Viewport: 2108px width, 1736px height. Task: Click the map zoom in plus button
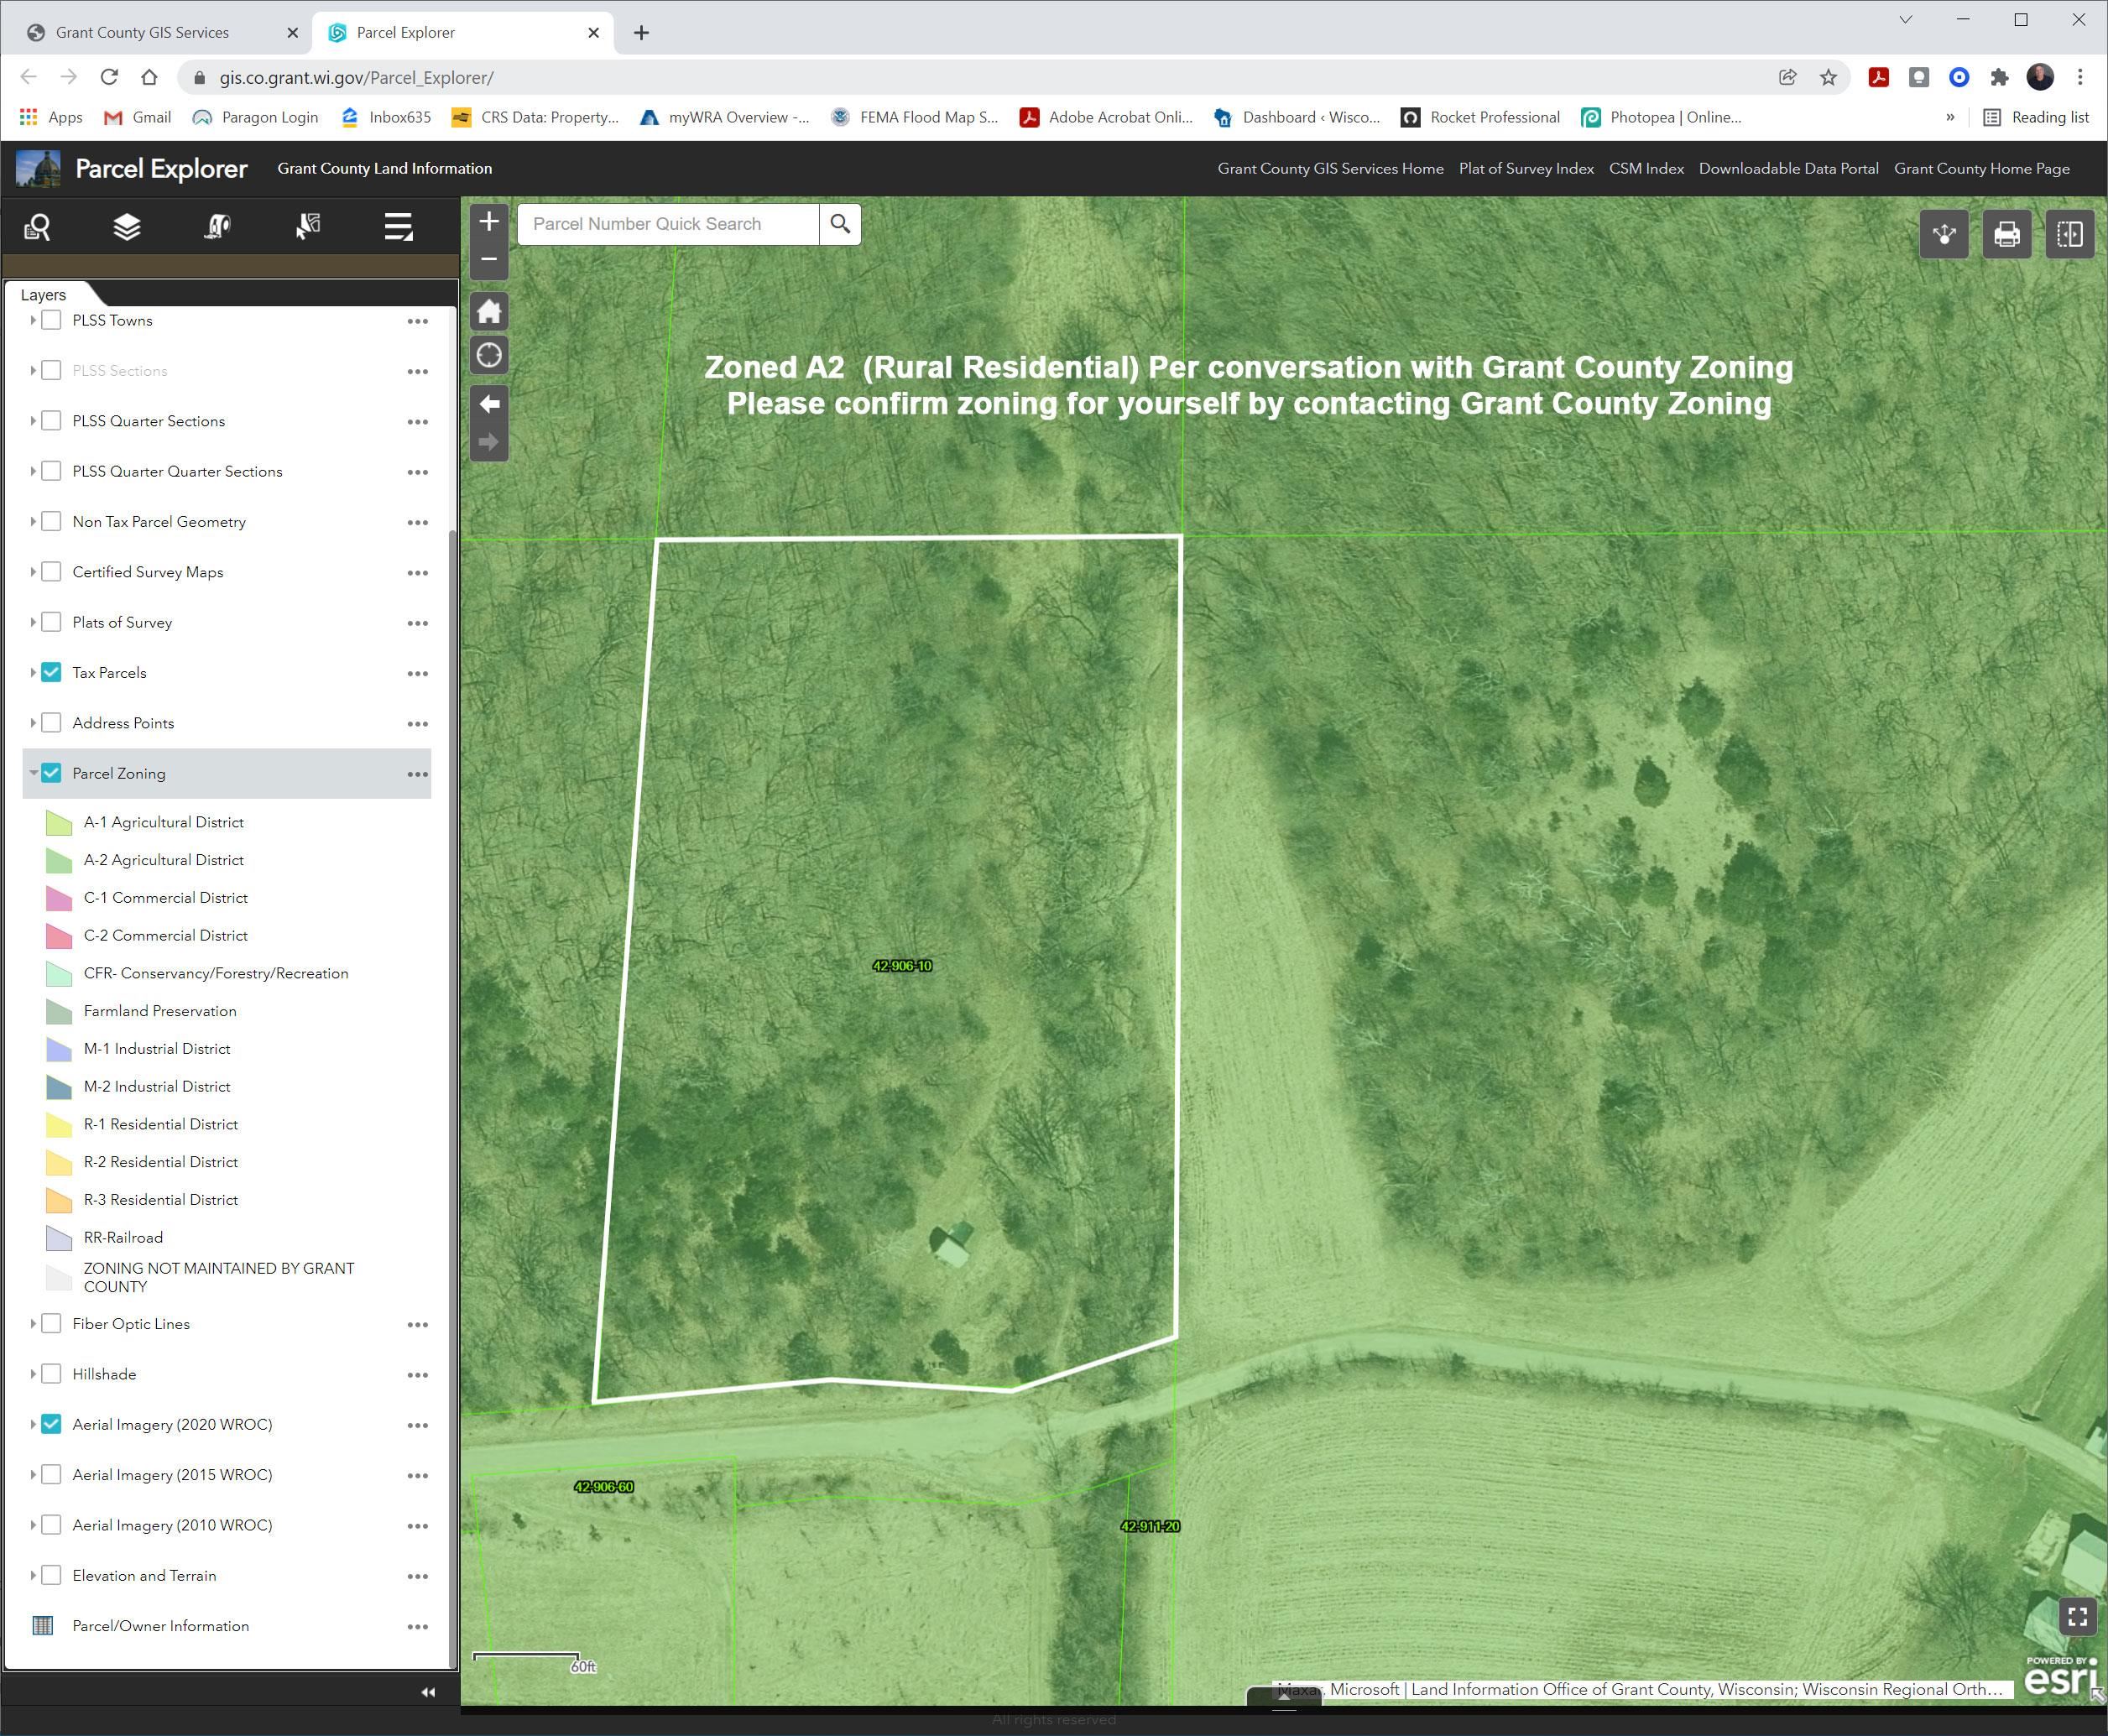[489, 222]
